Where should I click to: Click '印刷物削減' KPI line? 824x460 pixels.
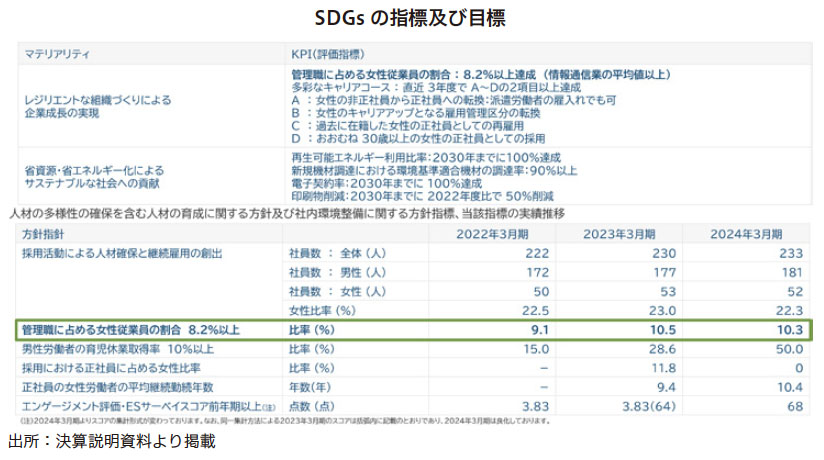423,196
